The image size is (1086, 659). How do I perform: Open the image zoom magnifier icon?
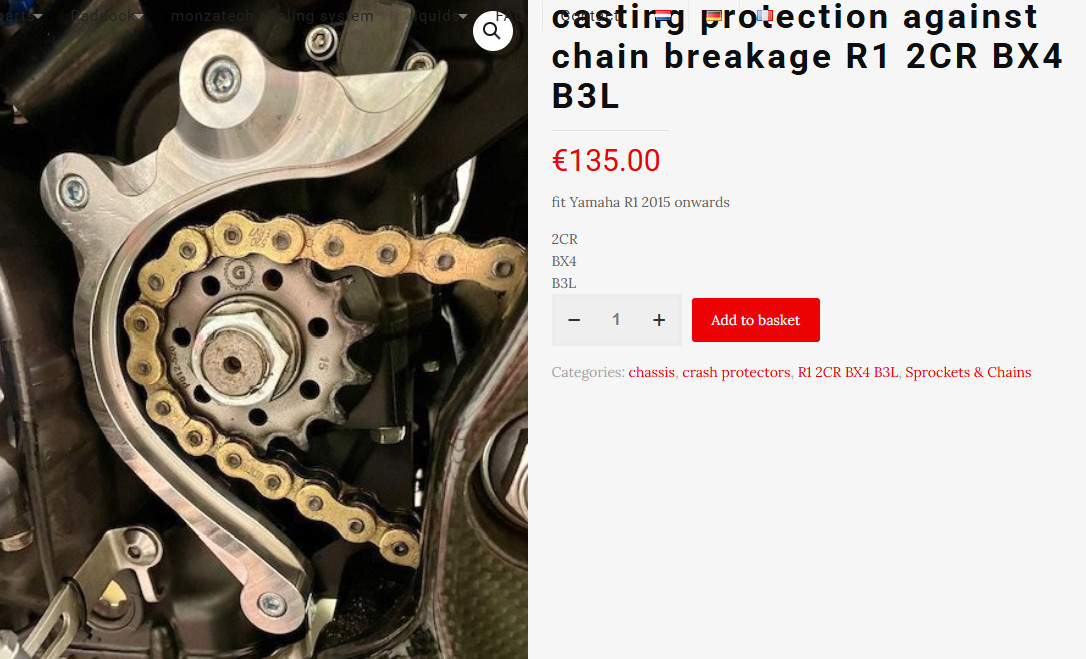(x=492, y=30)
